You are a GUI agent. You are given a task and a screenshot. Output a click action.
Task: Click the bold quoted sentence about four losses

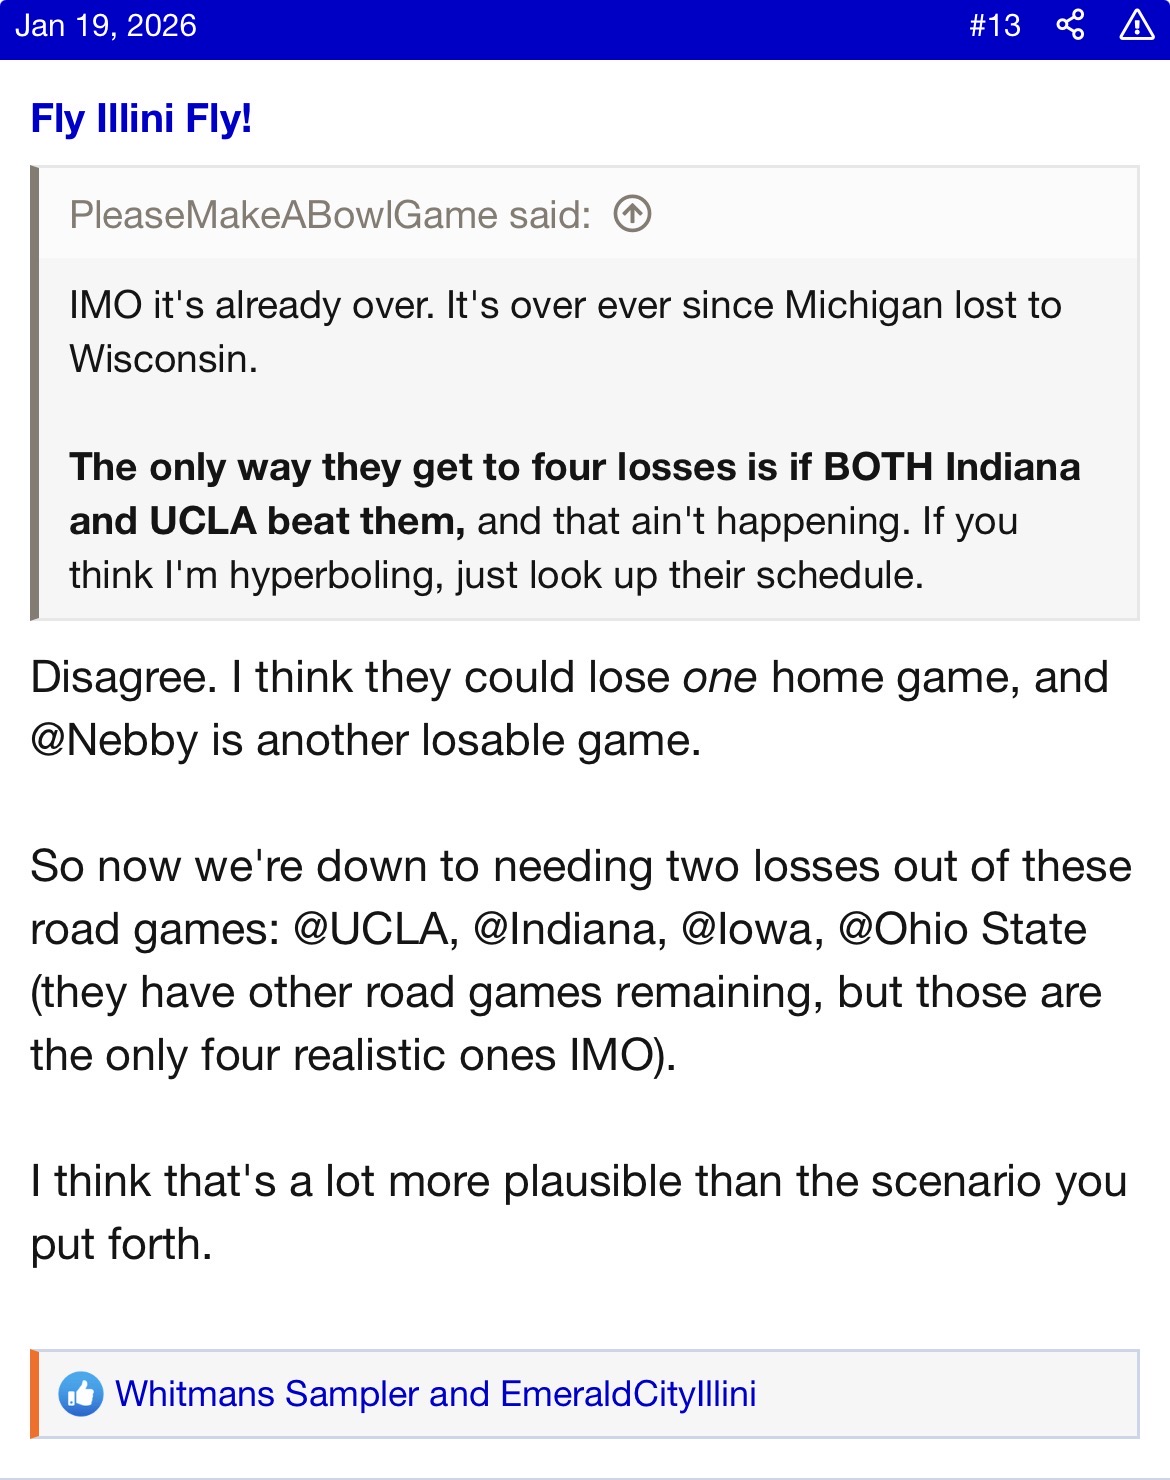pyautogui.click(x=574, y=468)
